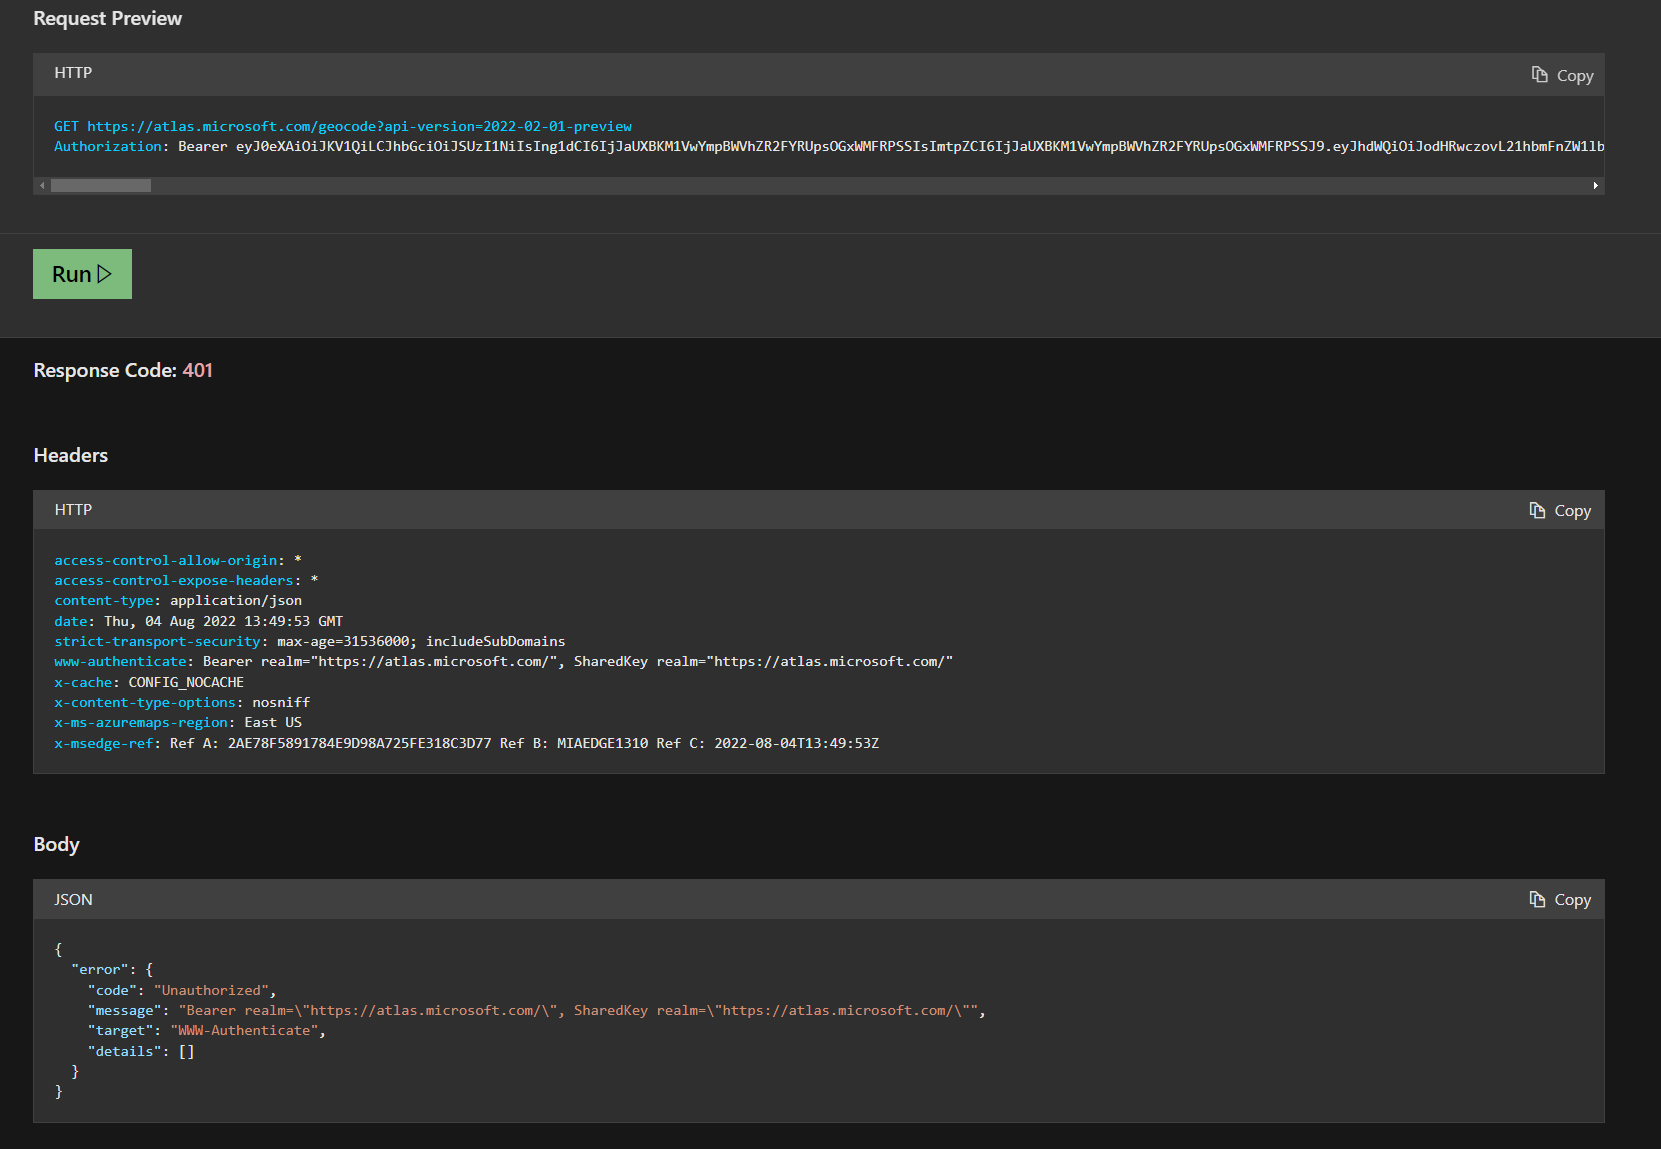1661x1149 pixels.
Task: Click the "details": [] line in the body
Action: [141, 1051]
